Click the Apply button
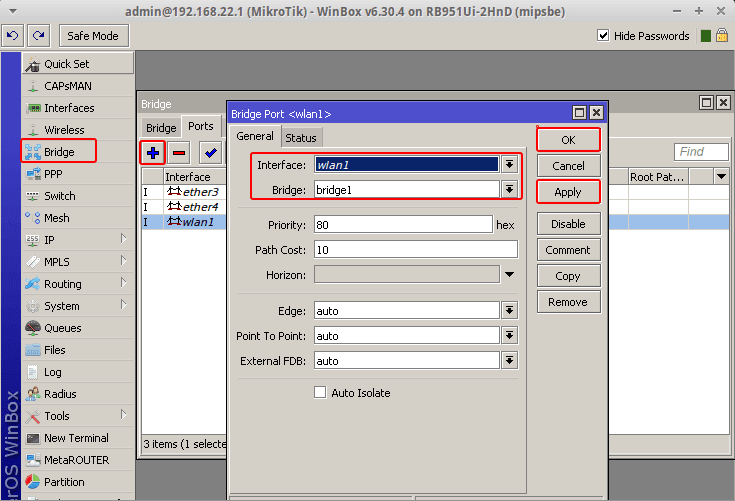Screen dimensions: 735x501 (x=568, y=192)
